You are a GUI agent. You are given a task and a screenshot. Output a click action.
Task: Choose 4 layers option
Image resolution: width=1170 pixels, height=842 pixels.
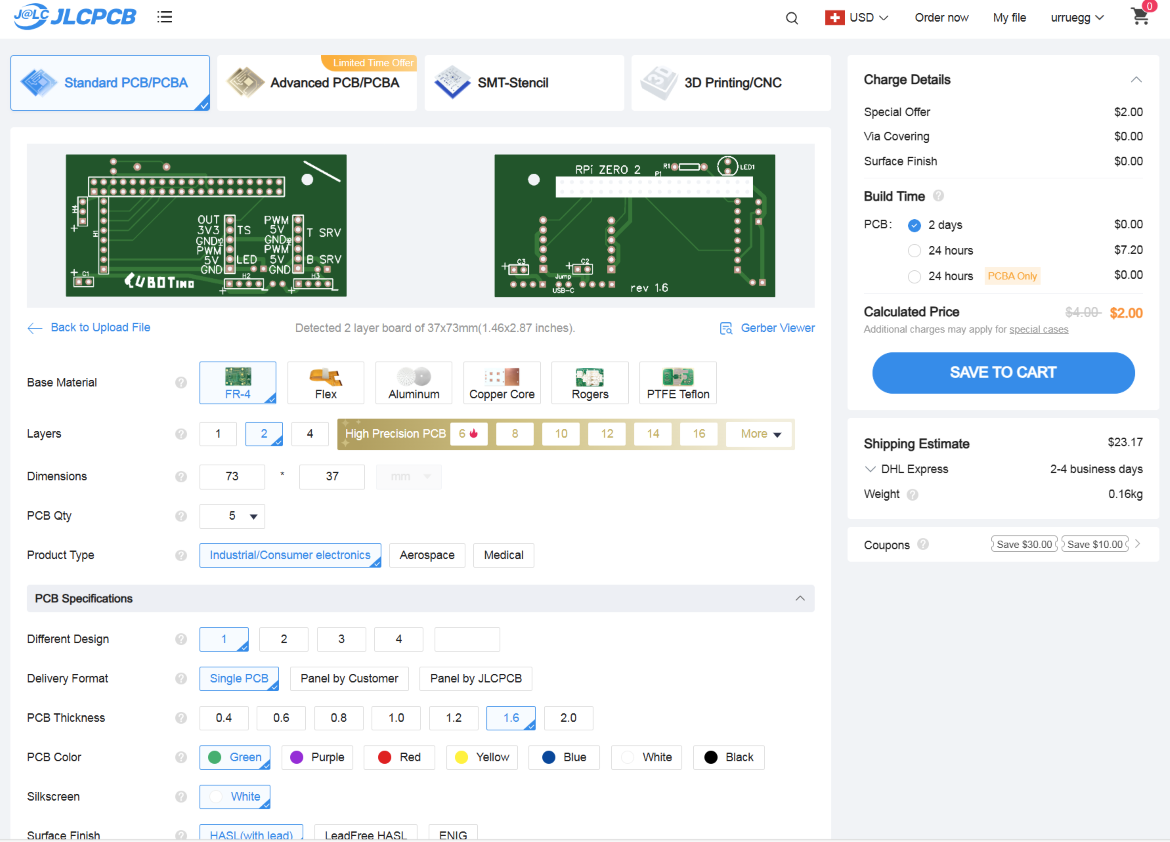coord(310,434)
